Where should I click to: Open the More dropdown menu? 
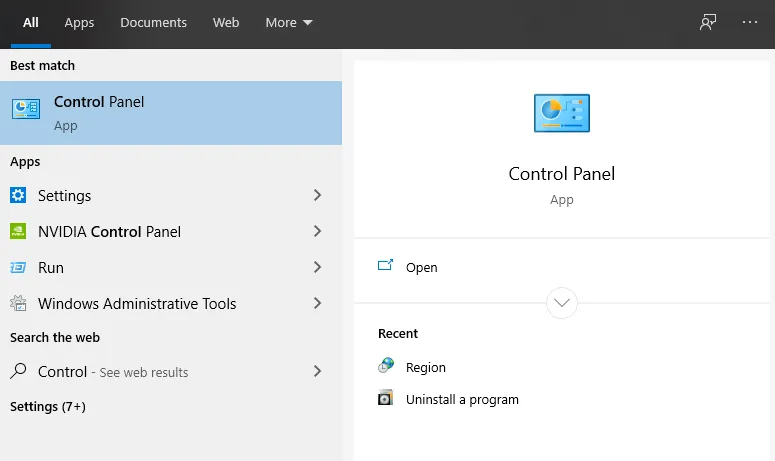[289, 23]
